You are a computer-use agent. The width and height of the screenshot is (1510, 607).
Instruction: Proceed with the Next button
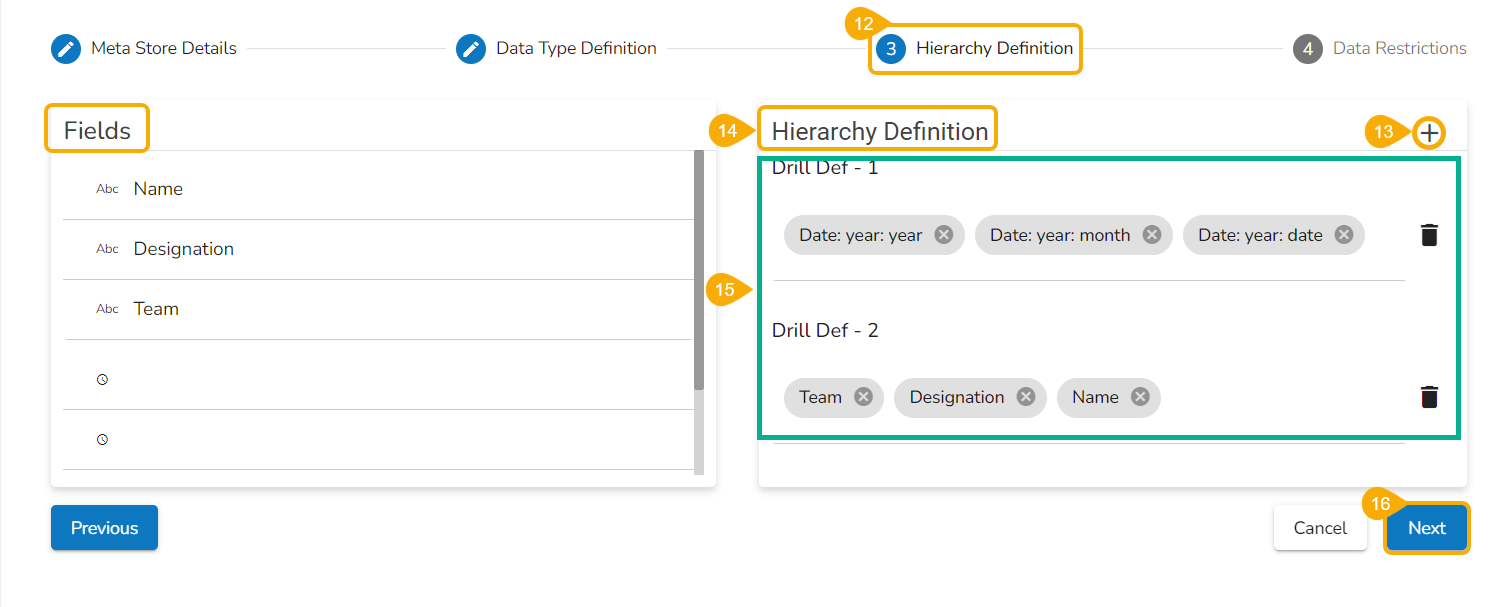(x=1426, y=528)
